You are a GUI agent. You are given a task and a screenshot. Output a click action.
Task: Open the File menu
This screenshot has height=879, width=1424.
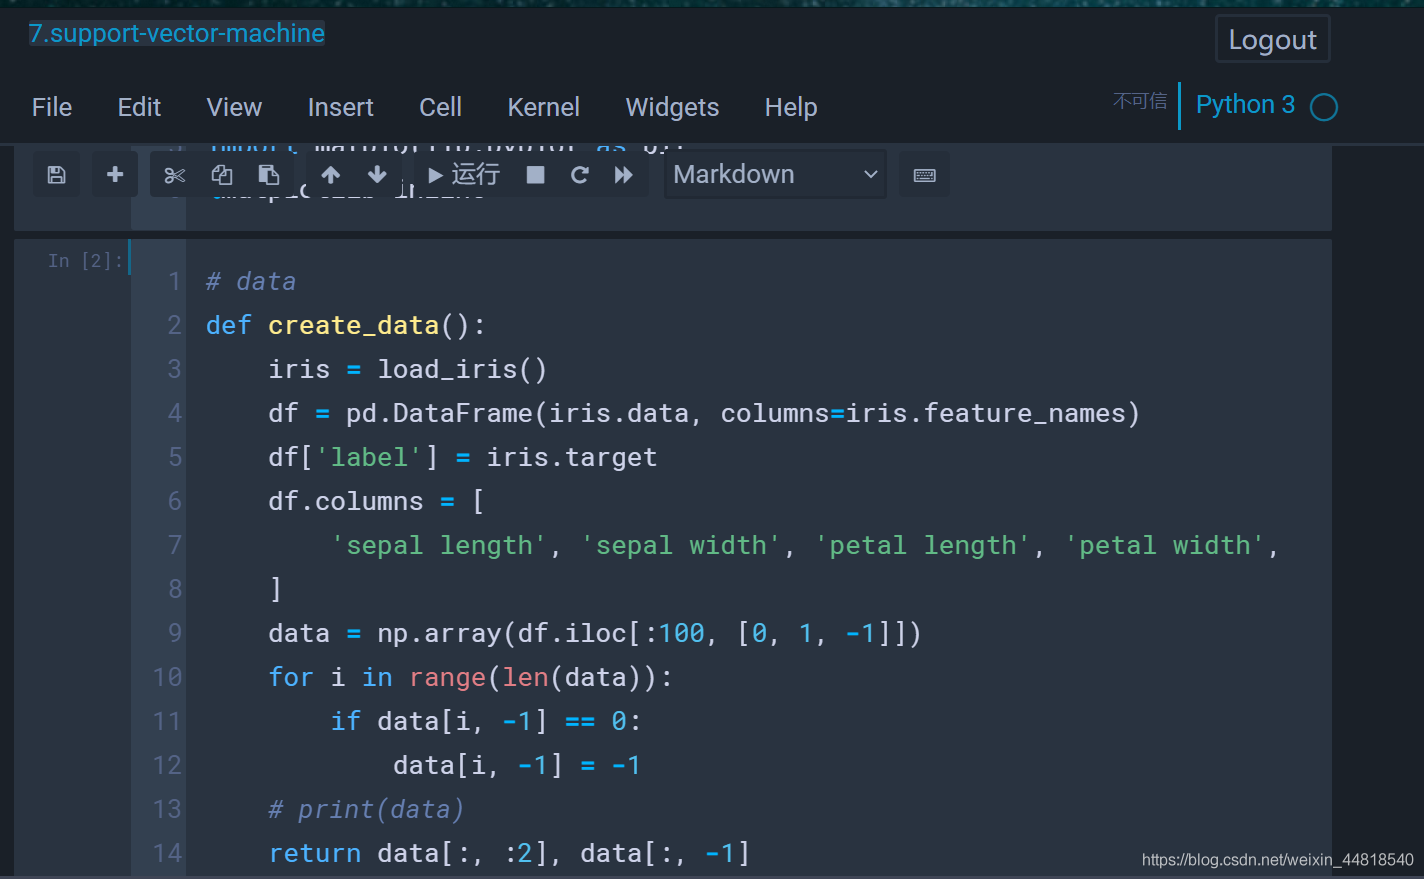tap(52, 107)
